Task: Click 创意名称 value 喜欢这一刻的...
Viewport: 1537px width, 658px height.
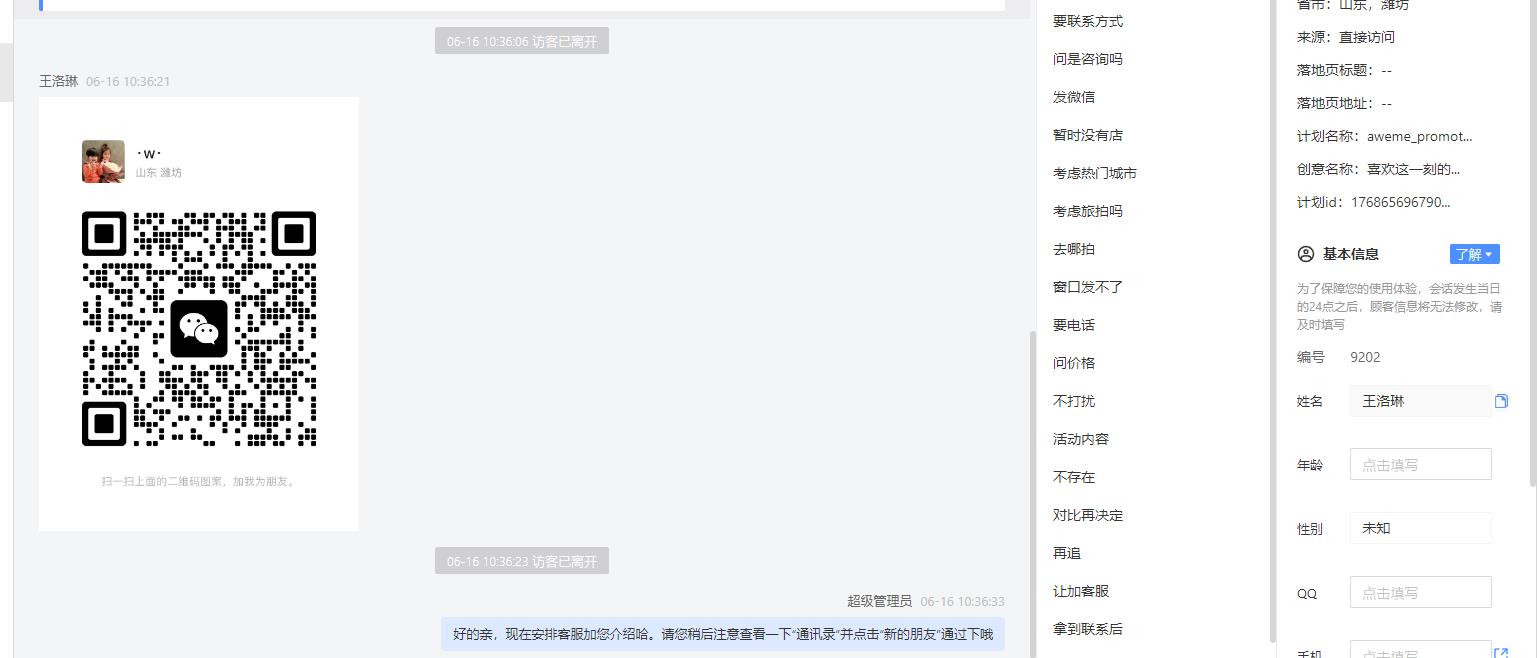Action: (x=1413, y=169)
